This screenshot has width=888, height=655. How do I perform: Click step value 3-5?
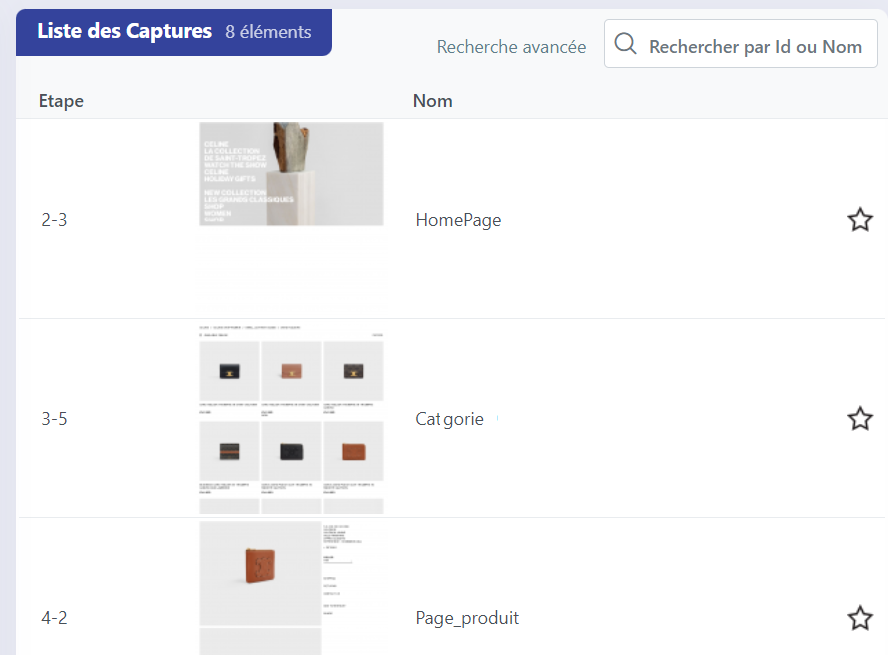pyautogui.click(x=54, y=419)
